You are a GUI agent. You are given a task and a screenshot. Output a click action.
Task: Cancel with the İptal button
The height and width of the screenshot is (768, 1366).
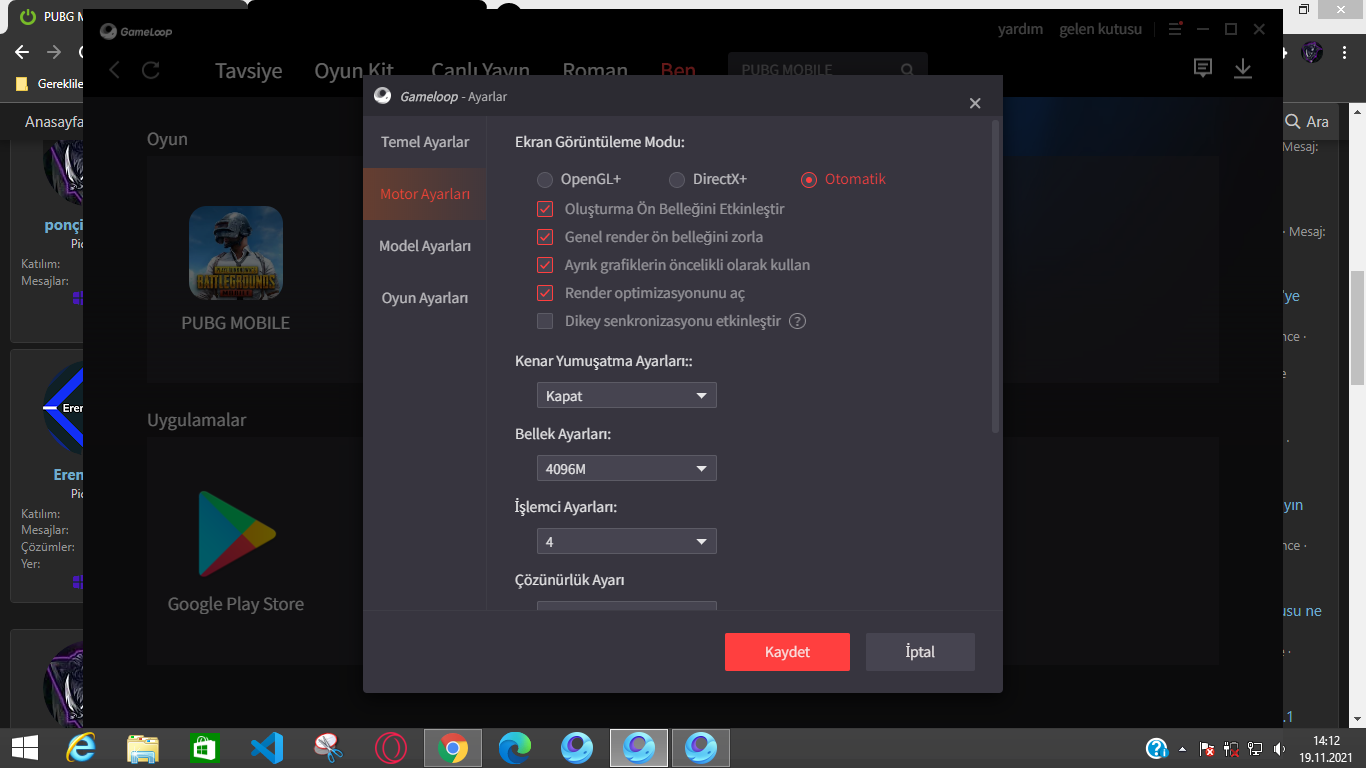920,652
